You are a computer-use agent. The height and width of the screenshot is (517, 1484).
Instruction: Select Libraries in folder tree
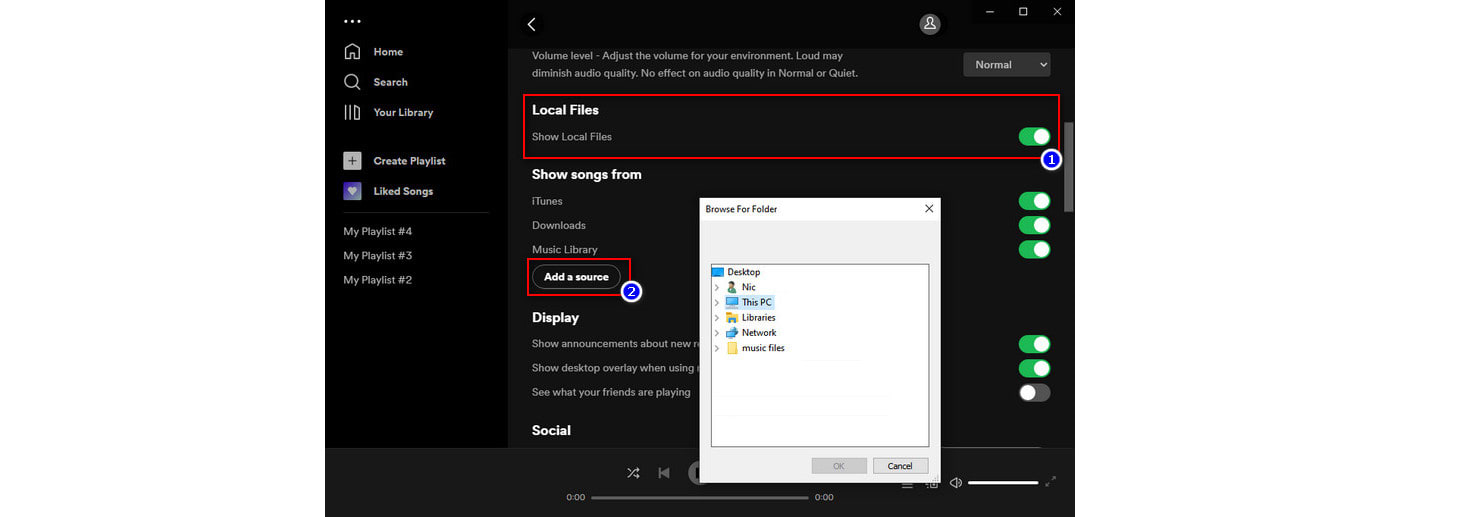[x=758, y=318]
